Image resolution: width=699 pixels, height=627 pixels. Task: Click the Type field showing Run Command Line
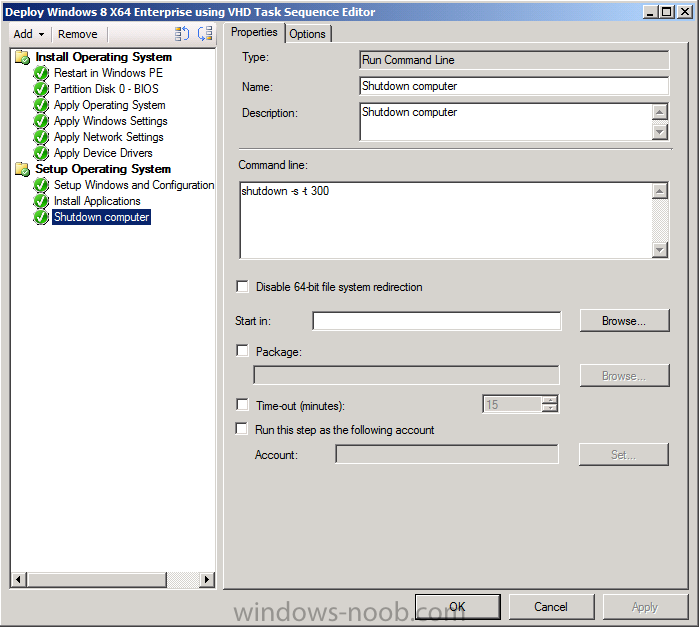(514, 60)
